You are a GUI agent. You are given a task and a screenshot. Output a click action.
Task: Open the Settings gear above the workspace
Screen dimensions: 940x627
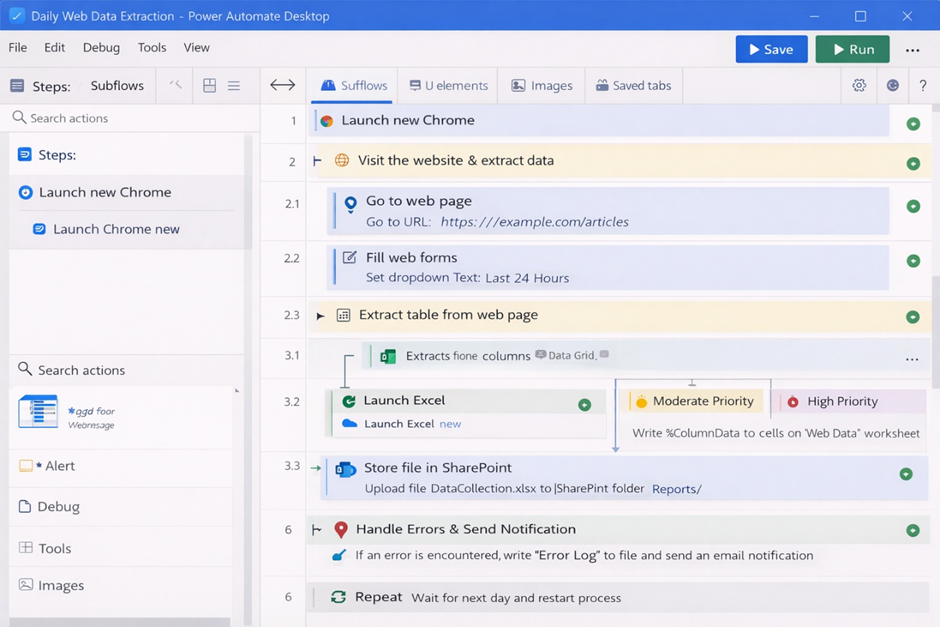(x=858, y=85)
